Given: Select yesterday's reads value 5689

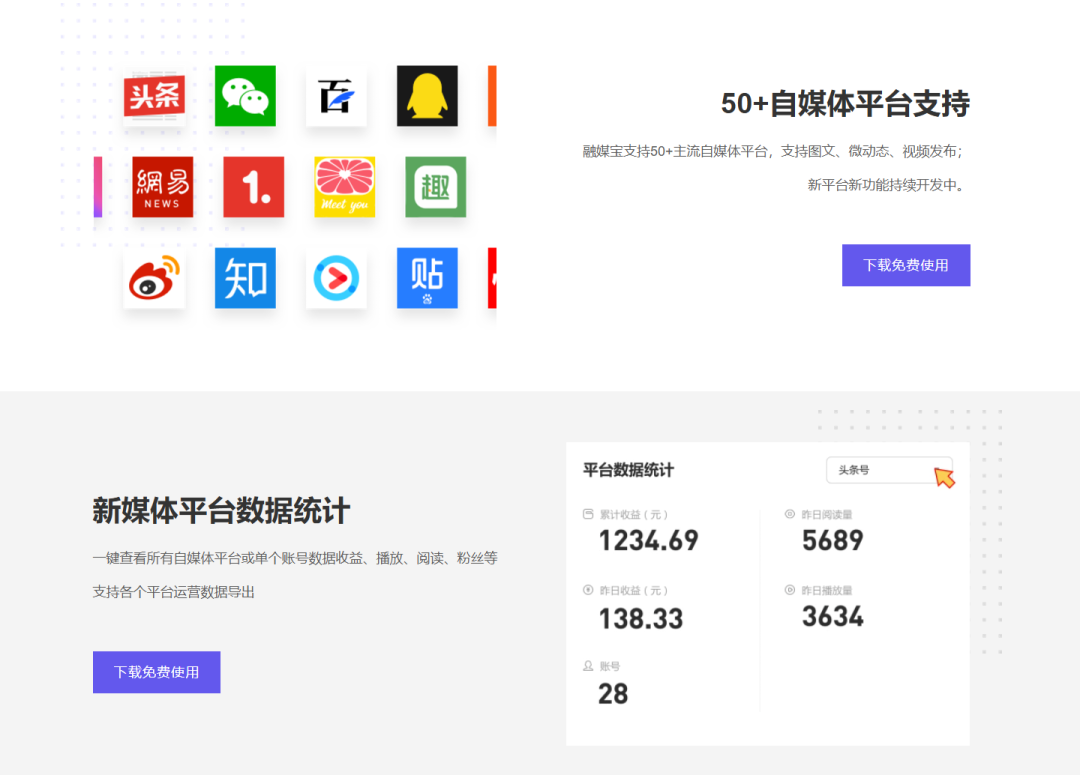Looking at the screenshot, I should coord(833,540).
